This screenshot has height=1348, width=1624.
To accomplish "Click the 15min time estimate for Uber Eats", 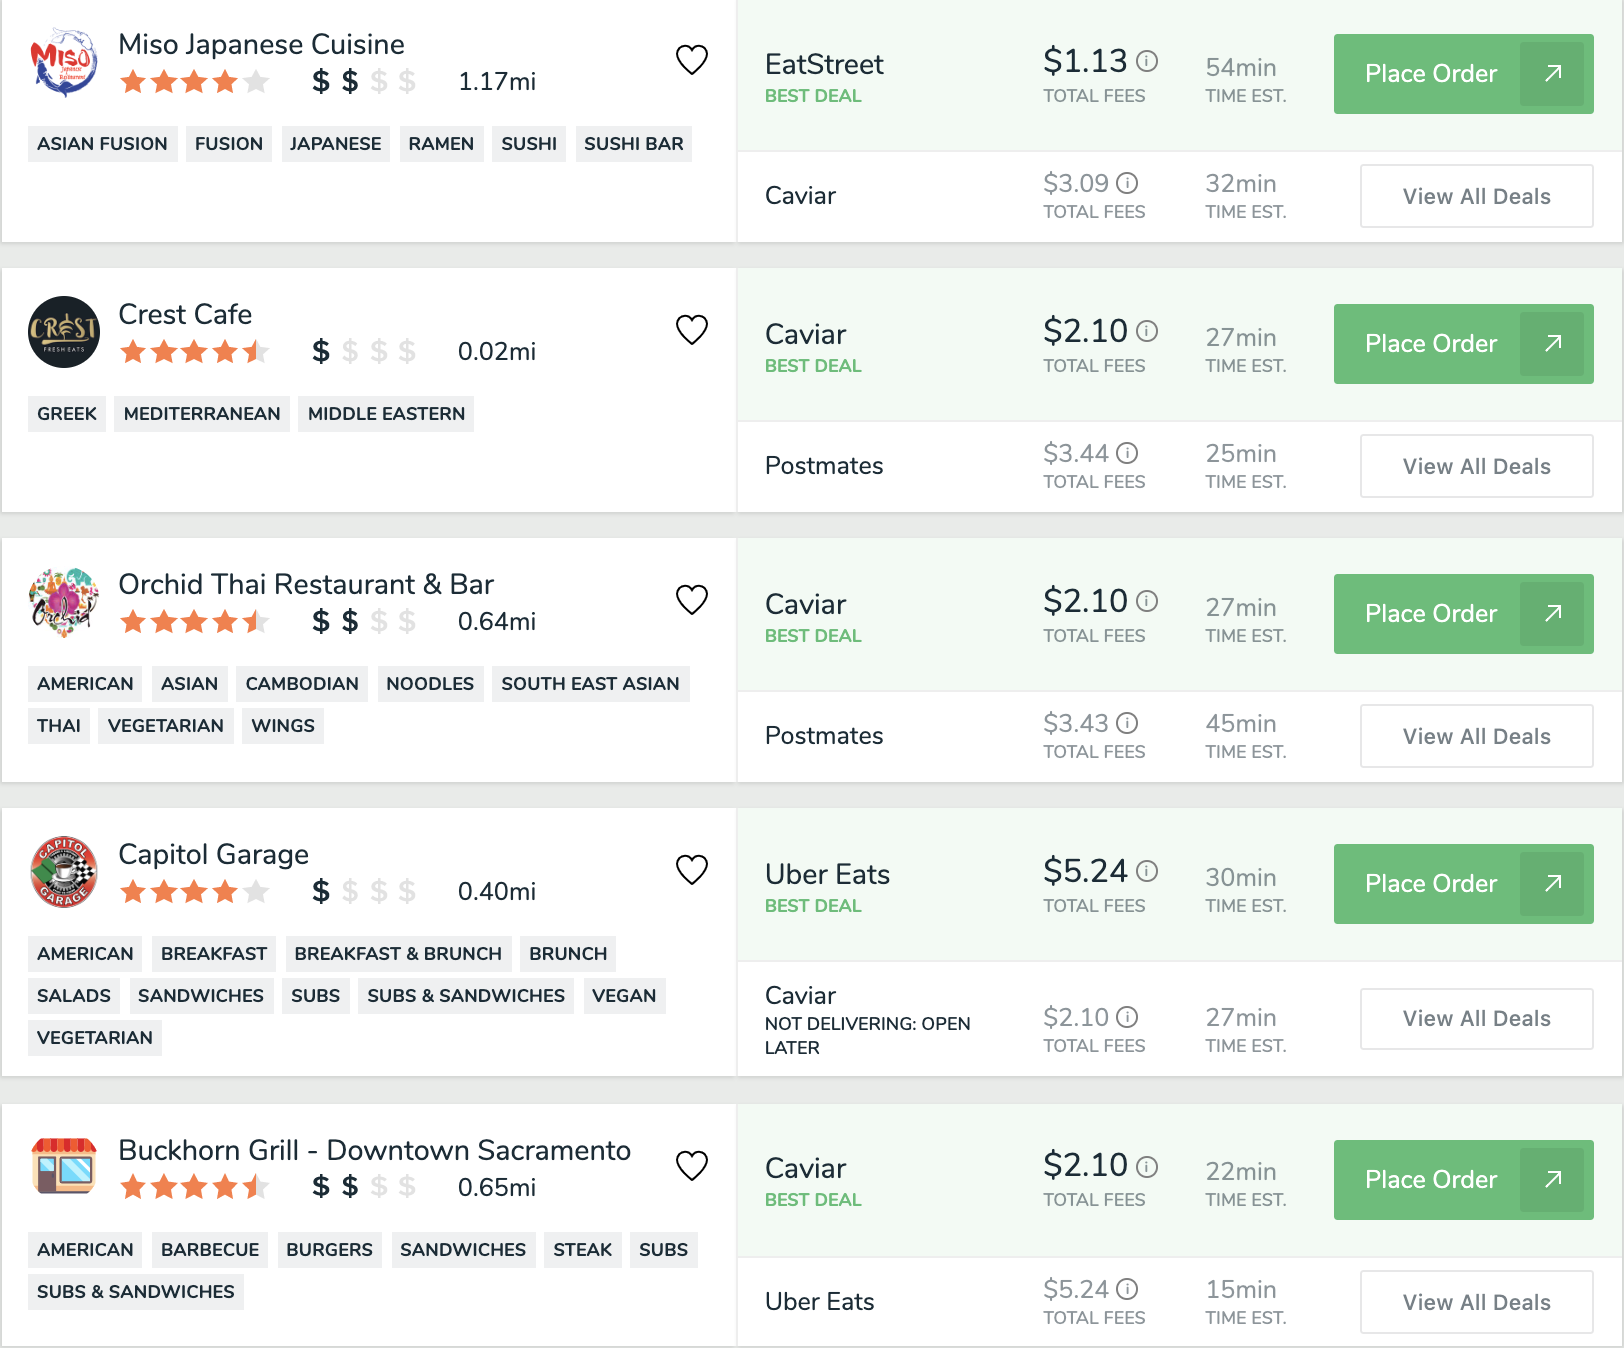I will point(1241,1290).
